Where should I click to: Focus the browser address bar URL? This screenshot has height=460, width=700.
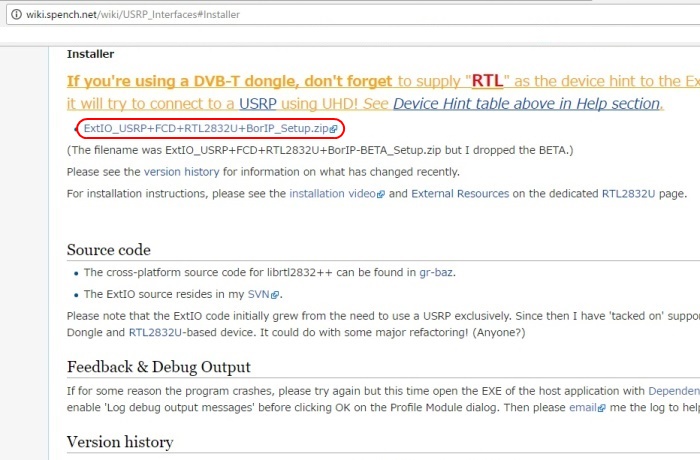[133, 14]
